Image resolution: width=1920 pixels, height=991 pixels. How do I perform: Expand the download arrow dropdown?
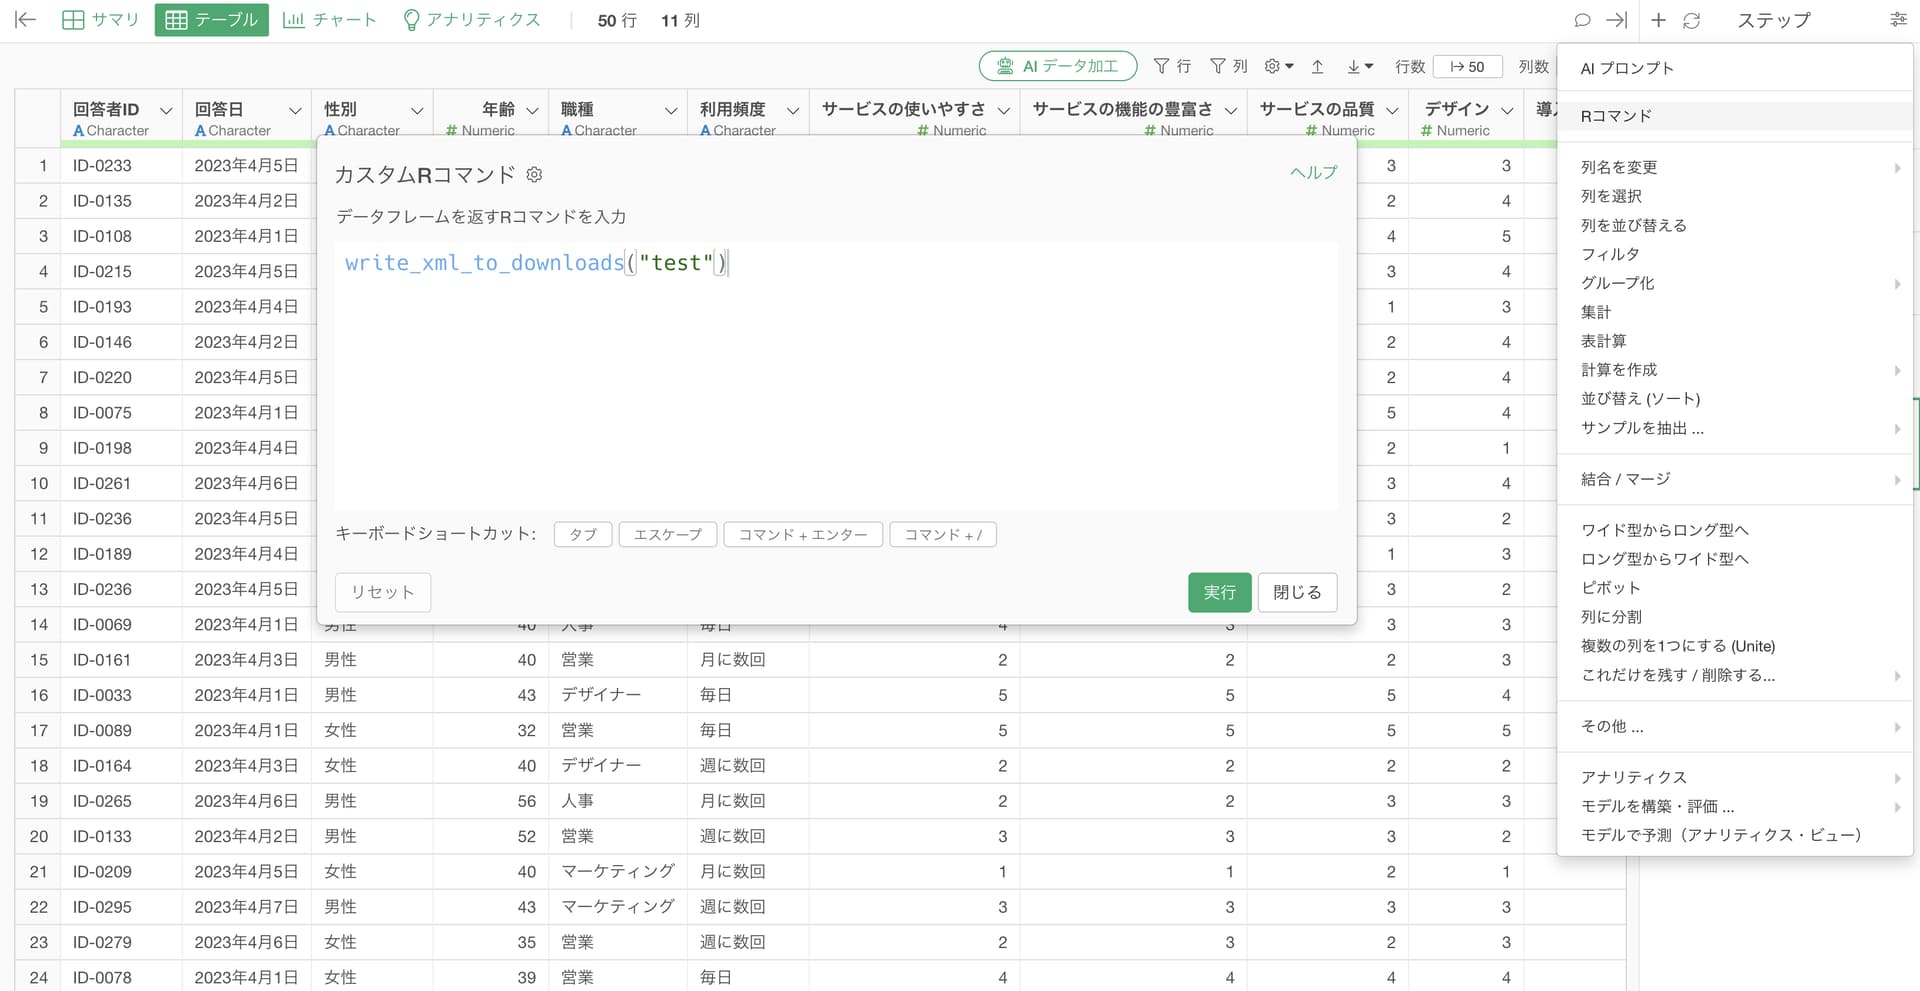click(1359, 67)
